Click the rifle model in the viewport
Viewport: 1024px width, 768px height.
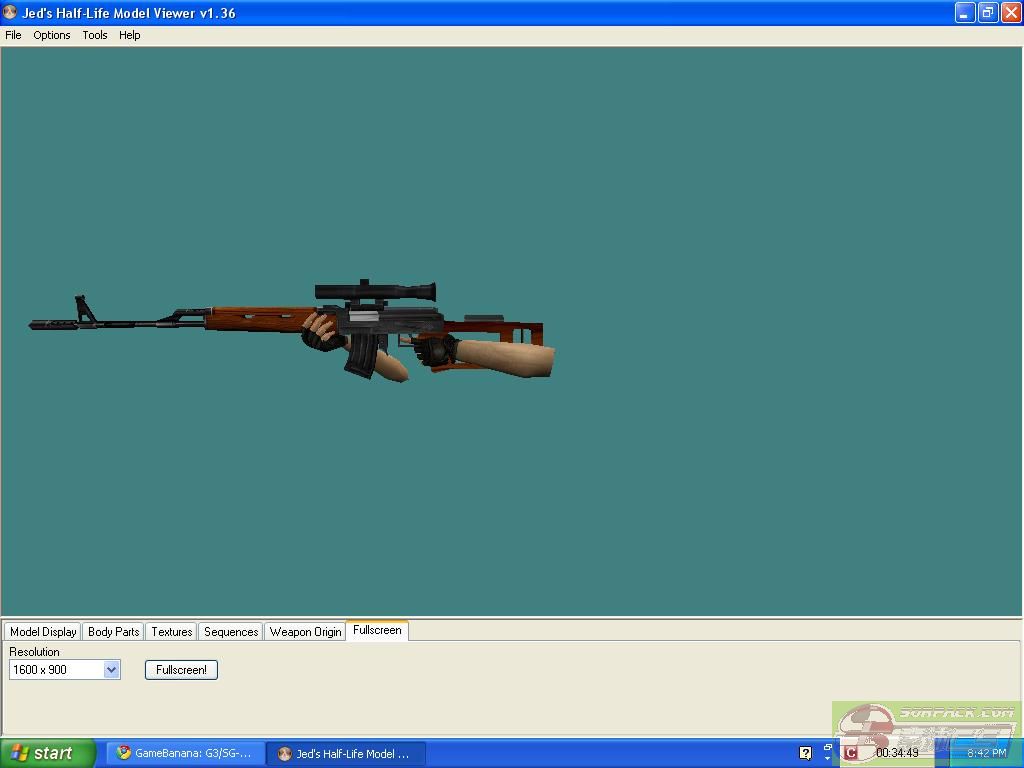pyautogui.click(x=291, y=330)
